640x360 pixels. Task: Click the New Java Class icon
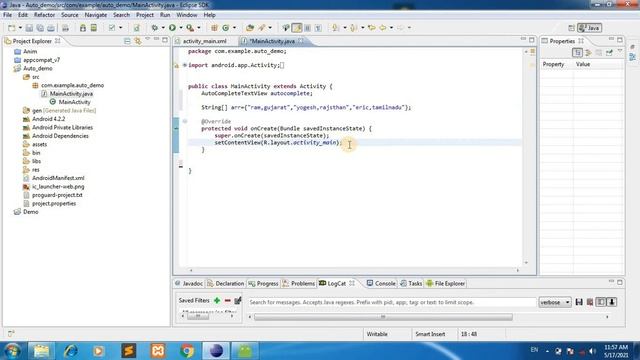226,28
